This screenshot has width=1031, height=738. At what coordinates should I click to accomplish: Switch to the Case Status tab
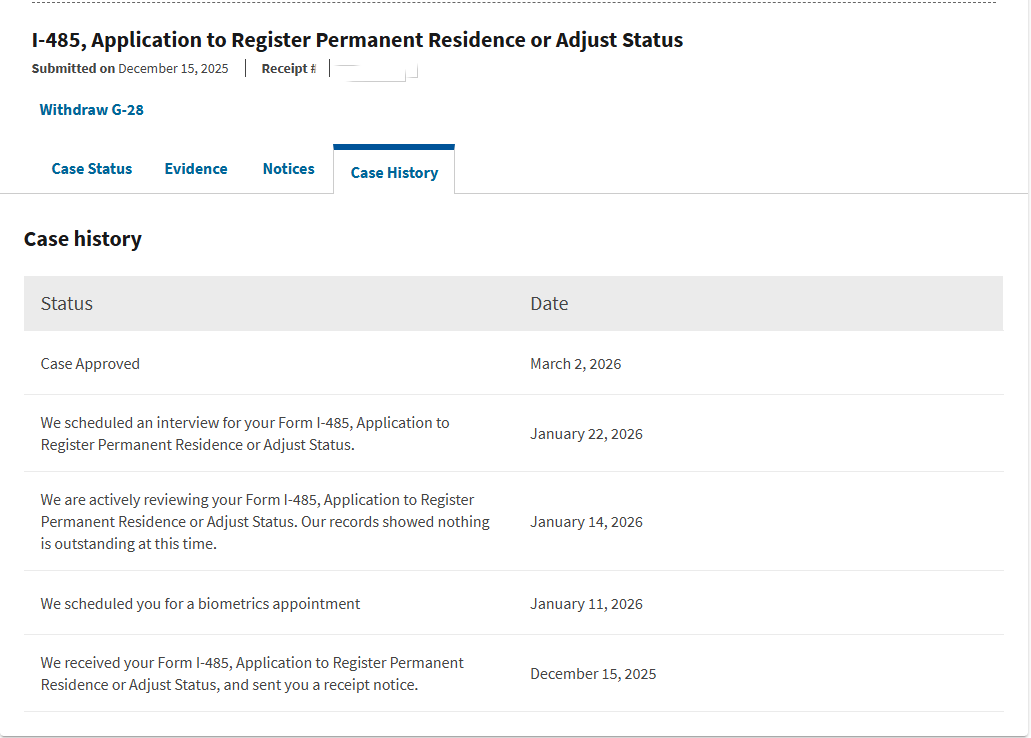[x=92, y=169]
